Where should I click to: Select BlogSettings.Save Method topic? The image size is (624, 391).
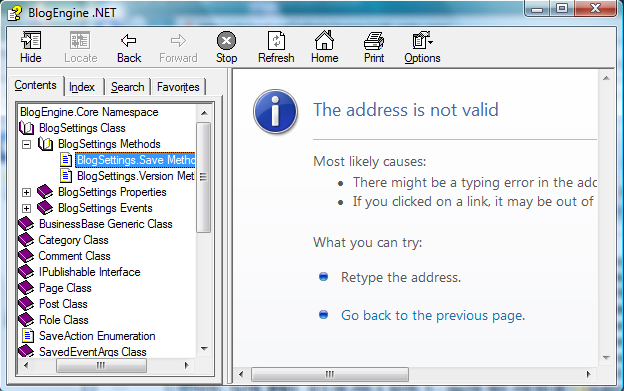click(x=135, y=160)
